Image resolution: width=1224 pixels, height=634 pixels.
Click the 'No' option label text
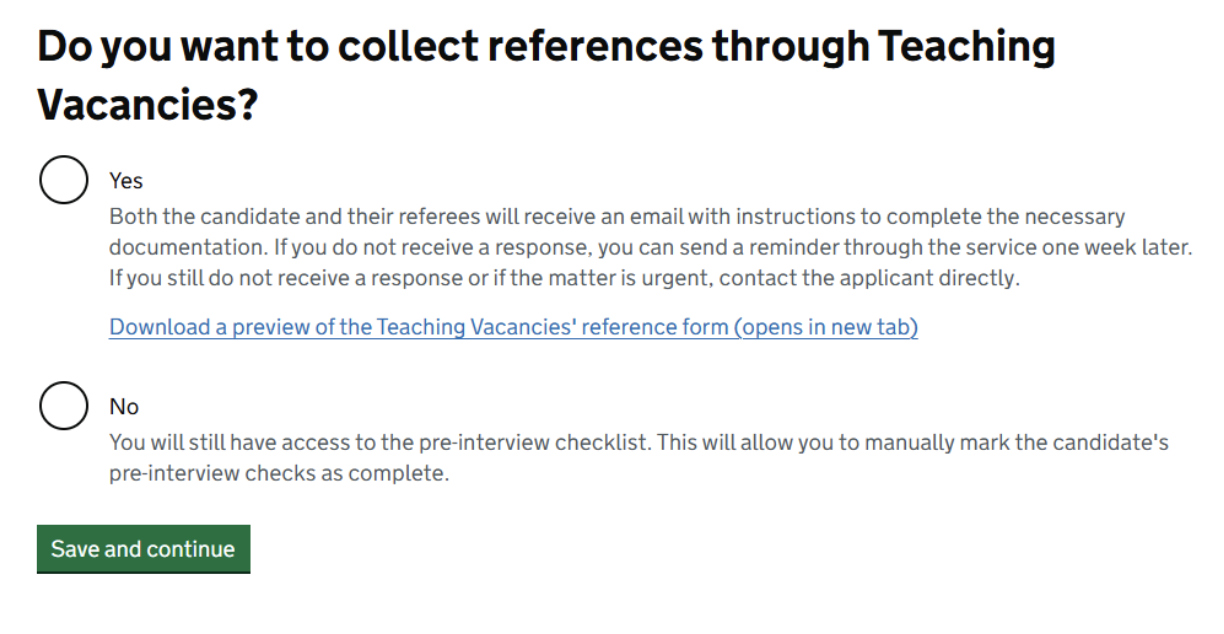tap(124, 407)
